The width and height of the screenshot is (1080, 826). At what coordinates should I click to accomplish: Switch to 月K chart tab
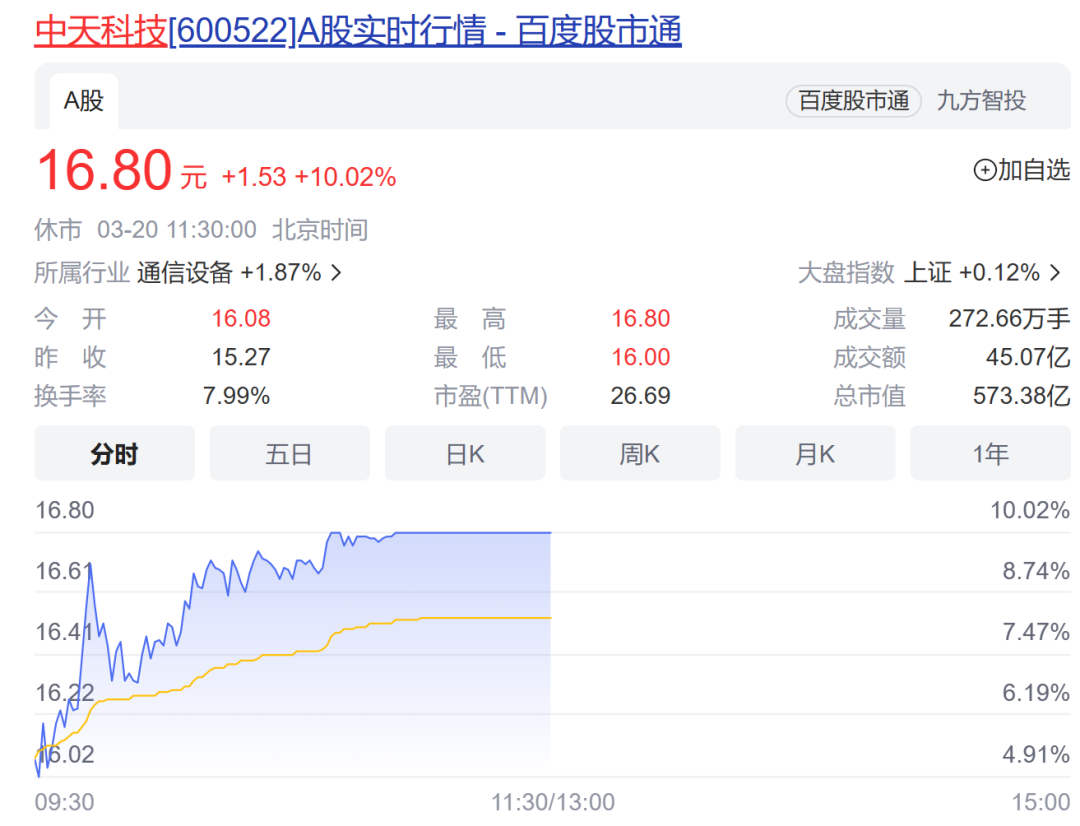[815, 453]
